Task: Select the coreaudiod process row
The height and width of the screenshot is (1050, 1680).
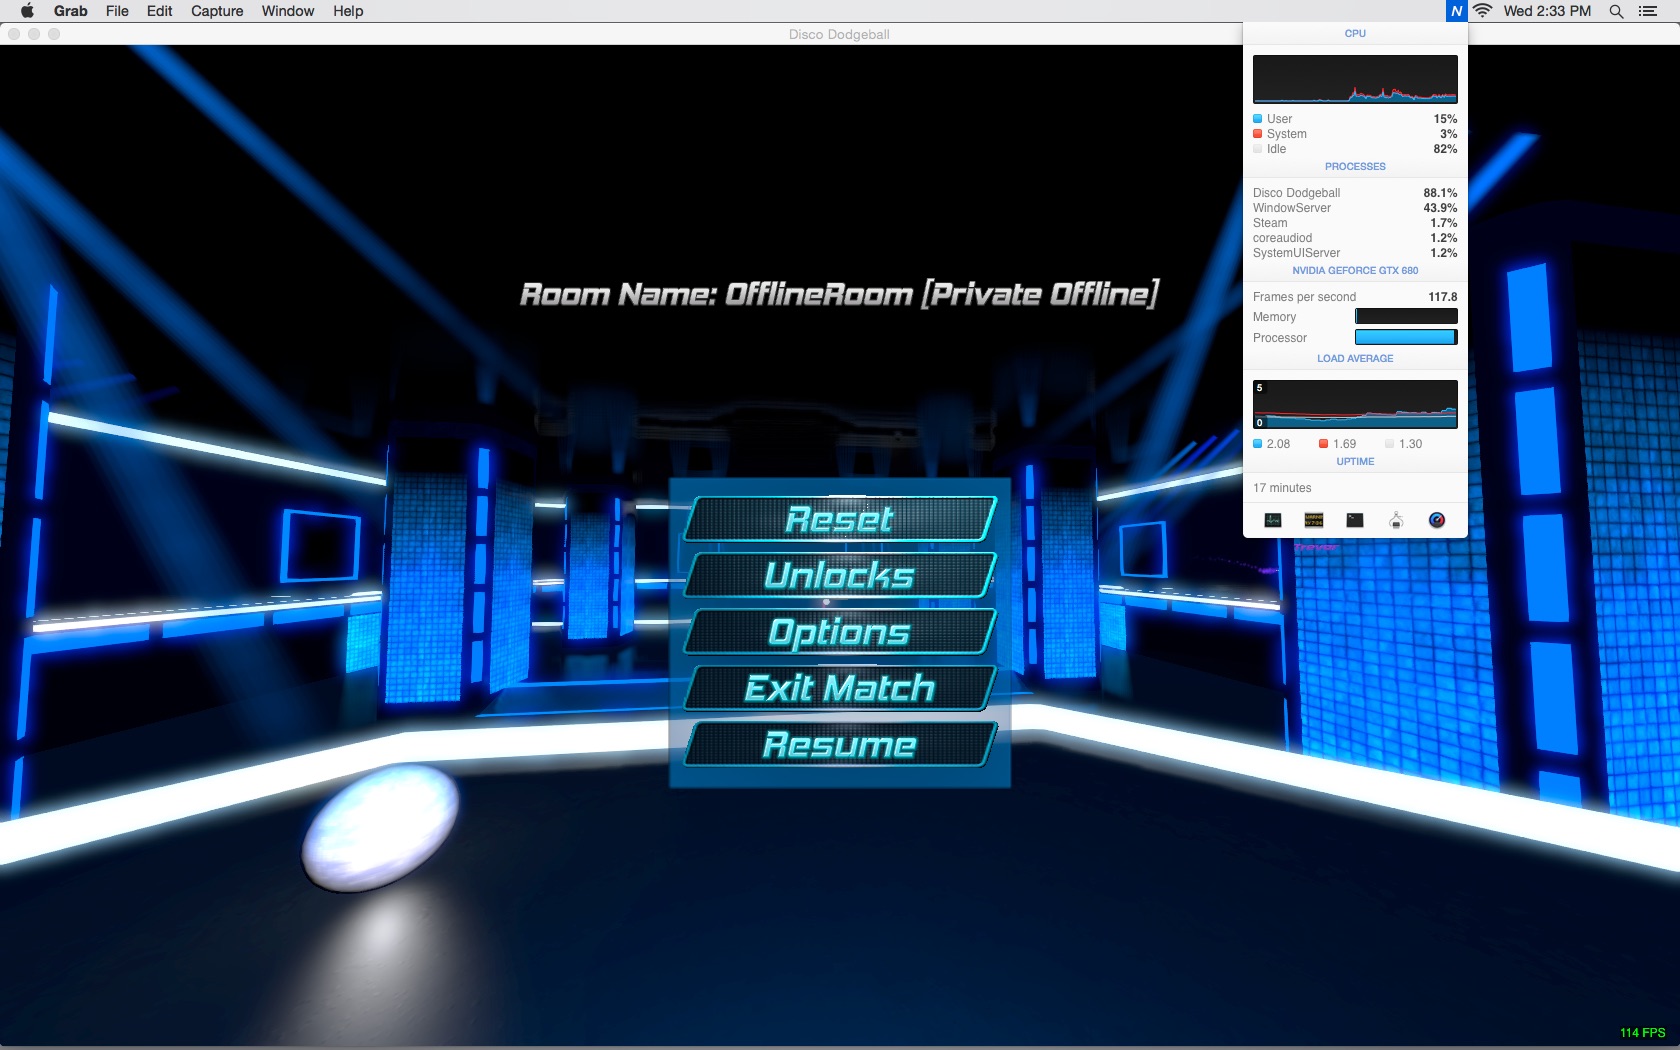Action: [1355, 238]
